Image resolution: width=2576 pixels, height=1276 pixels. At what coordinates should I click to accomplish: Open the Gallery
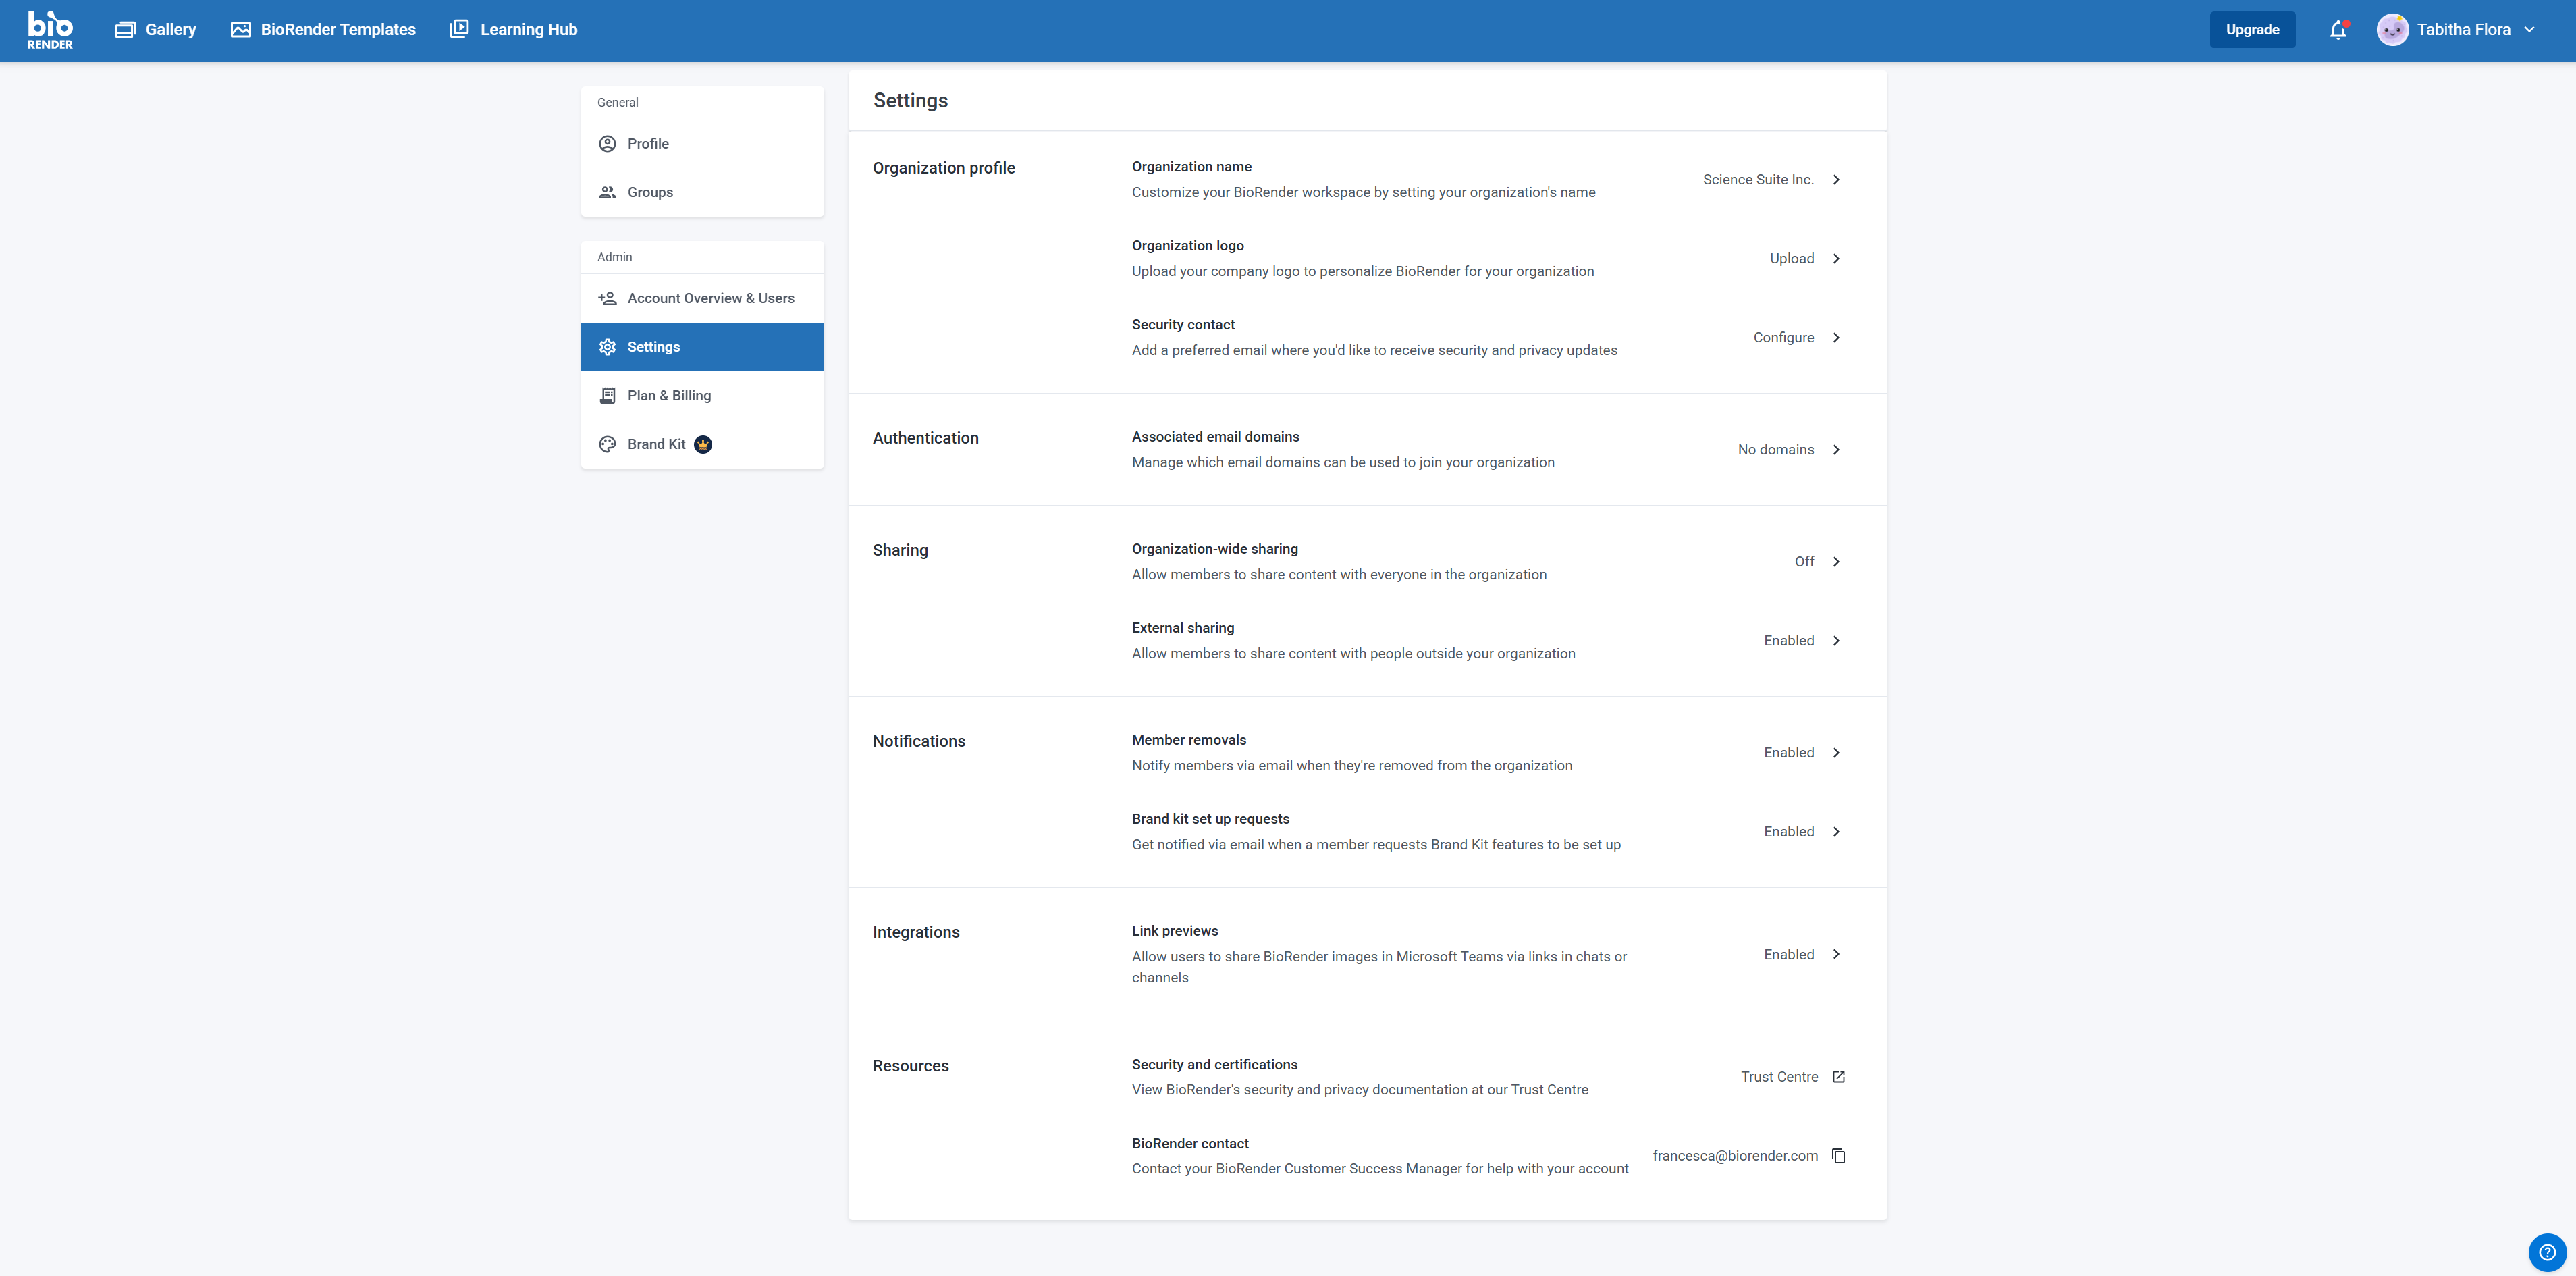click(x=155, y=29)
